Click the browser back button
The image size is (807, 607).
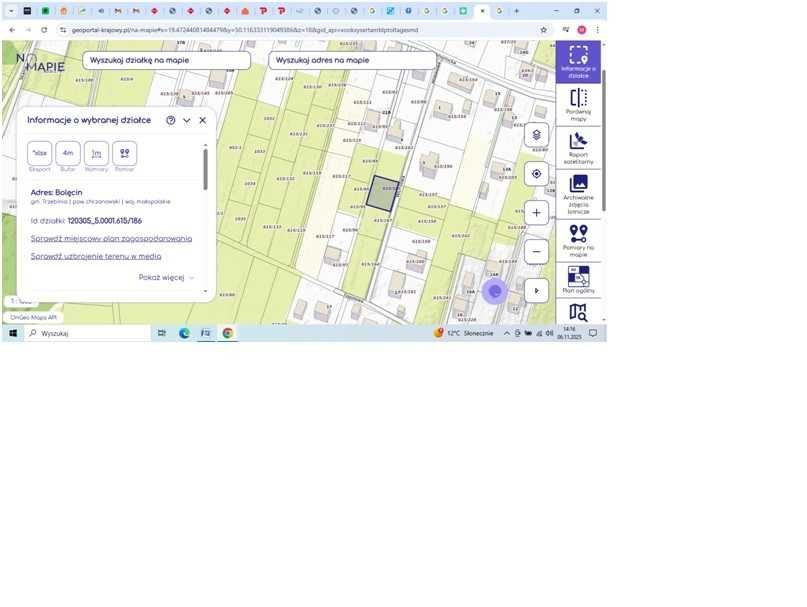12,30
